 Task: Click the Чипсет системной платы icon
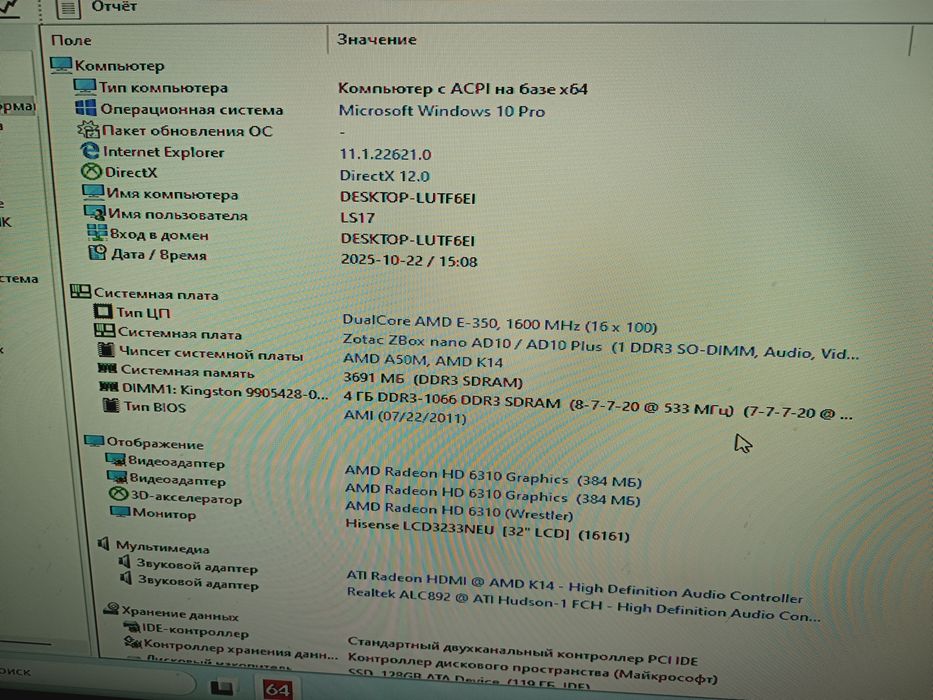coord(107,350)
